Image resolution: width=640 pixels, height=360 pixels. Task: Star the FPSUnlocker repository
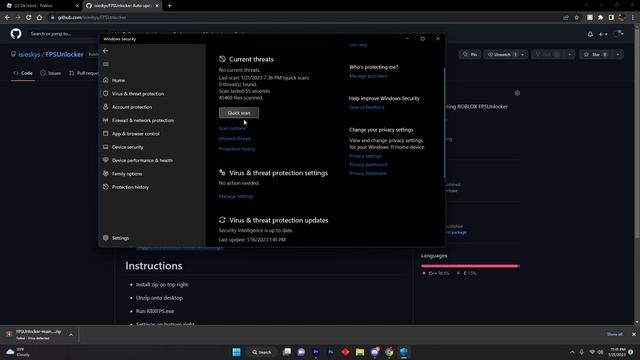coord(596,54)
